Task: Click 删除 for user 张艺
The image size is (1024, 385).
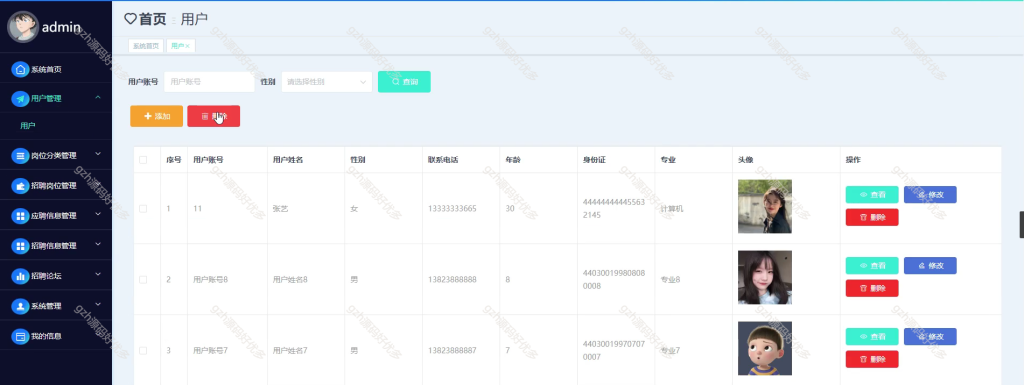Action: (872, 217)
